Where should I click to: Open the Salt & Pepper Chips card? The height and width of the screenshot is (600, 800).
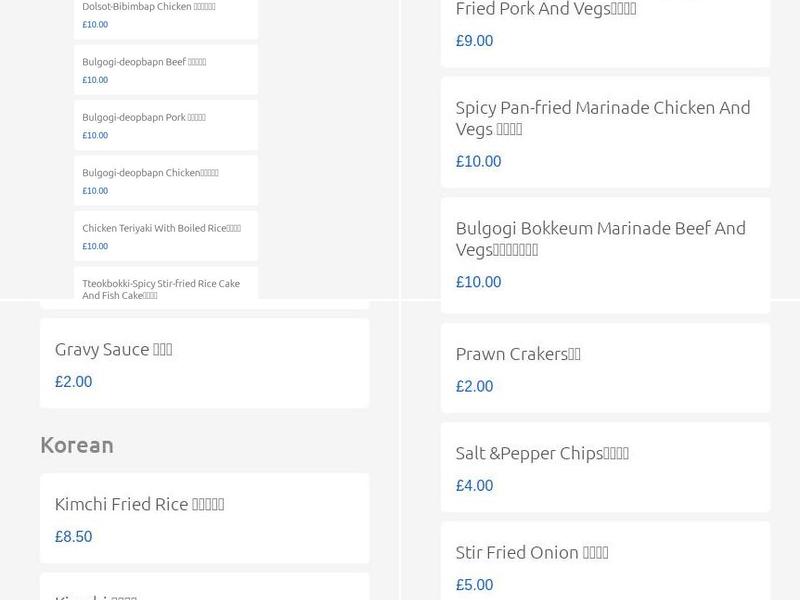(542, 452)
